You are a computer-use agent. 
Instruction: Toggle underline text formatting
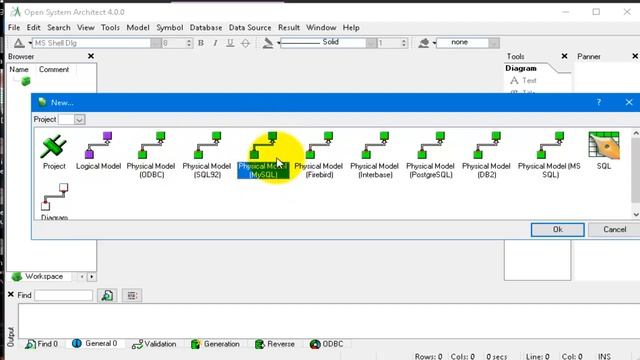pos(230,43)
